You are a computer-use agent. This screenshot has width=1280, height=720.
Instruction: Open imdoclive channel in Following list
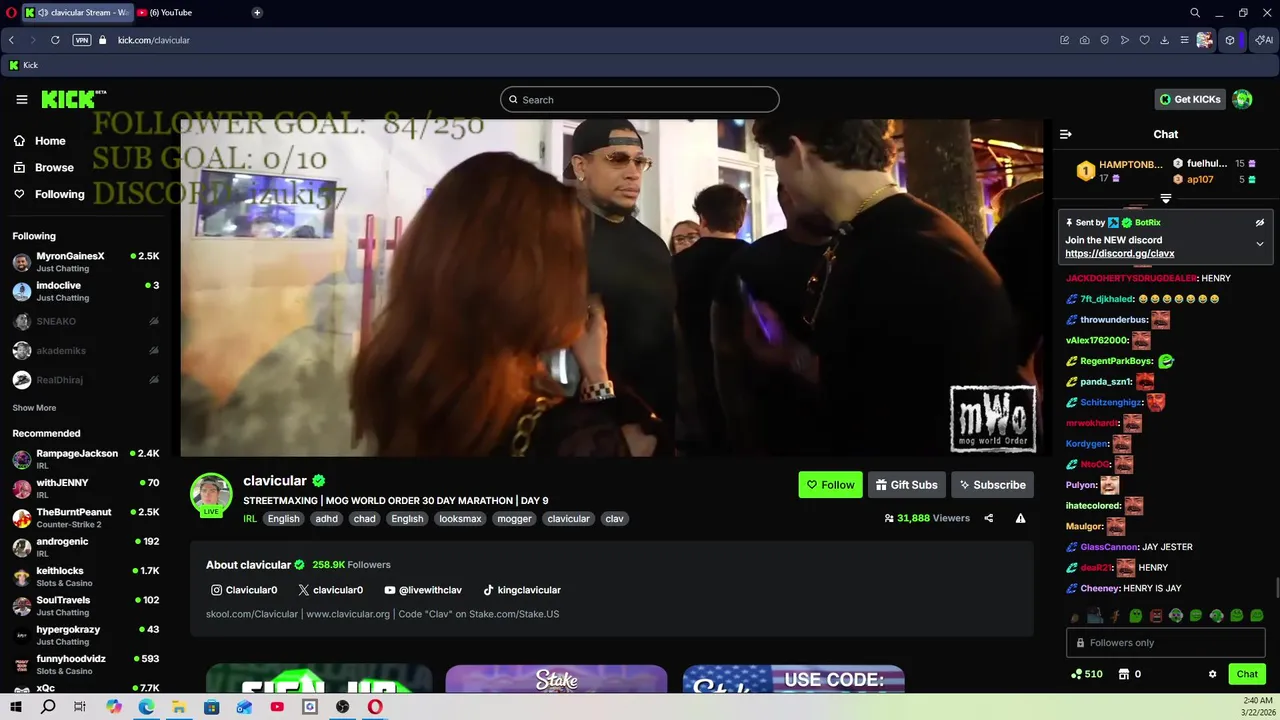[x=86, y=291]
